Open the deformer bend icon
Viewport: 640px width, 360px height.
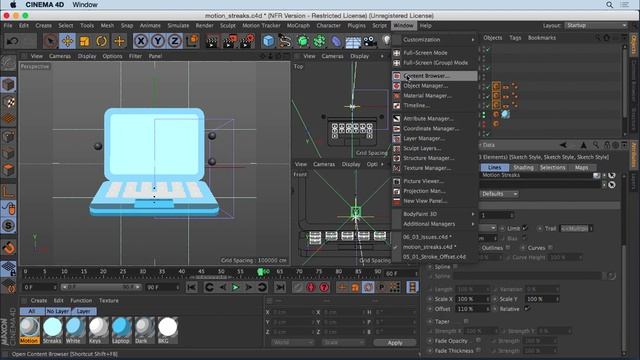coord(336,41)
